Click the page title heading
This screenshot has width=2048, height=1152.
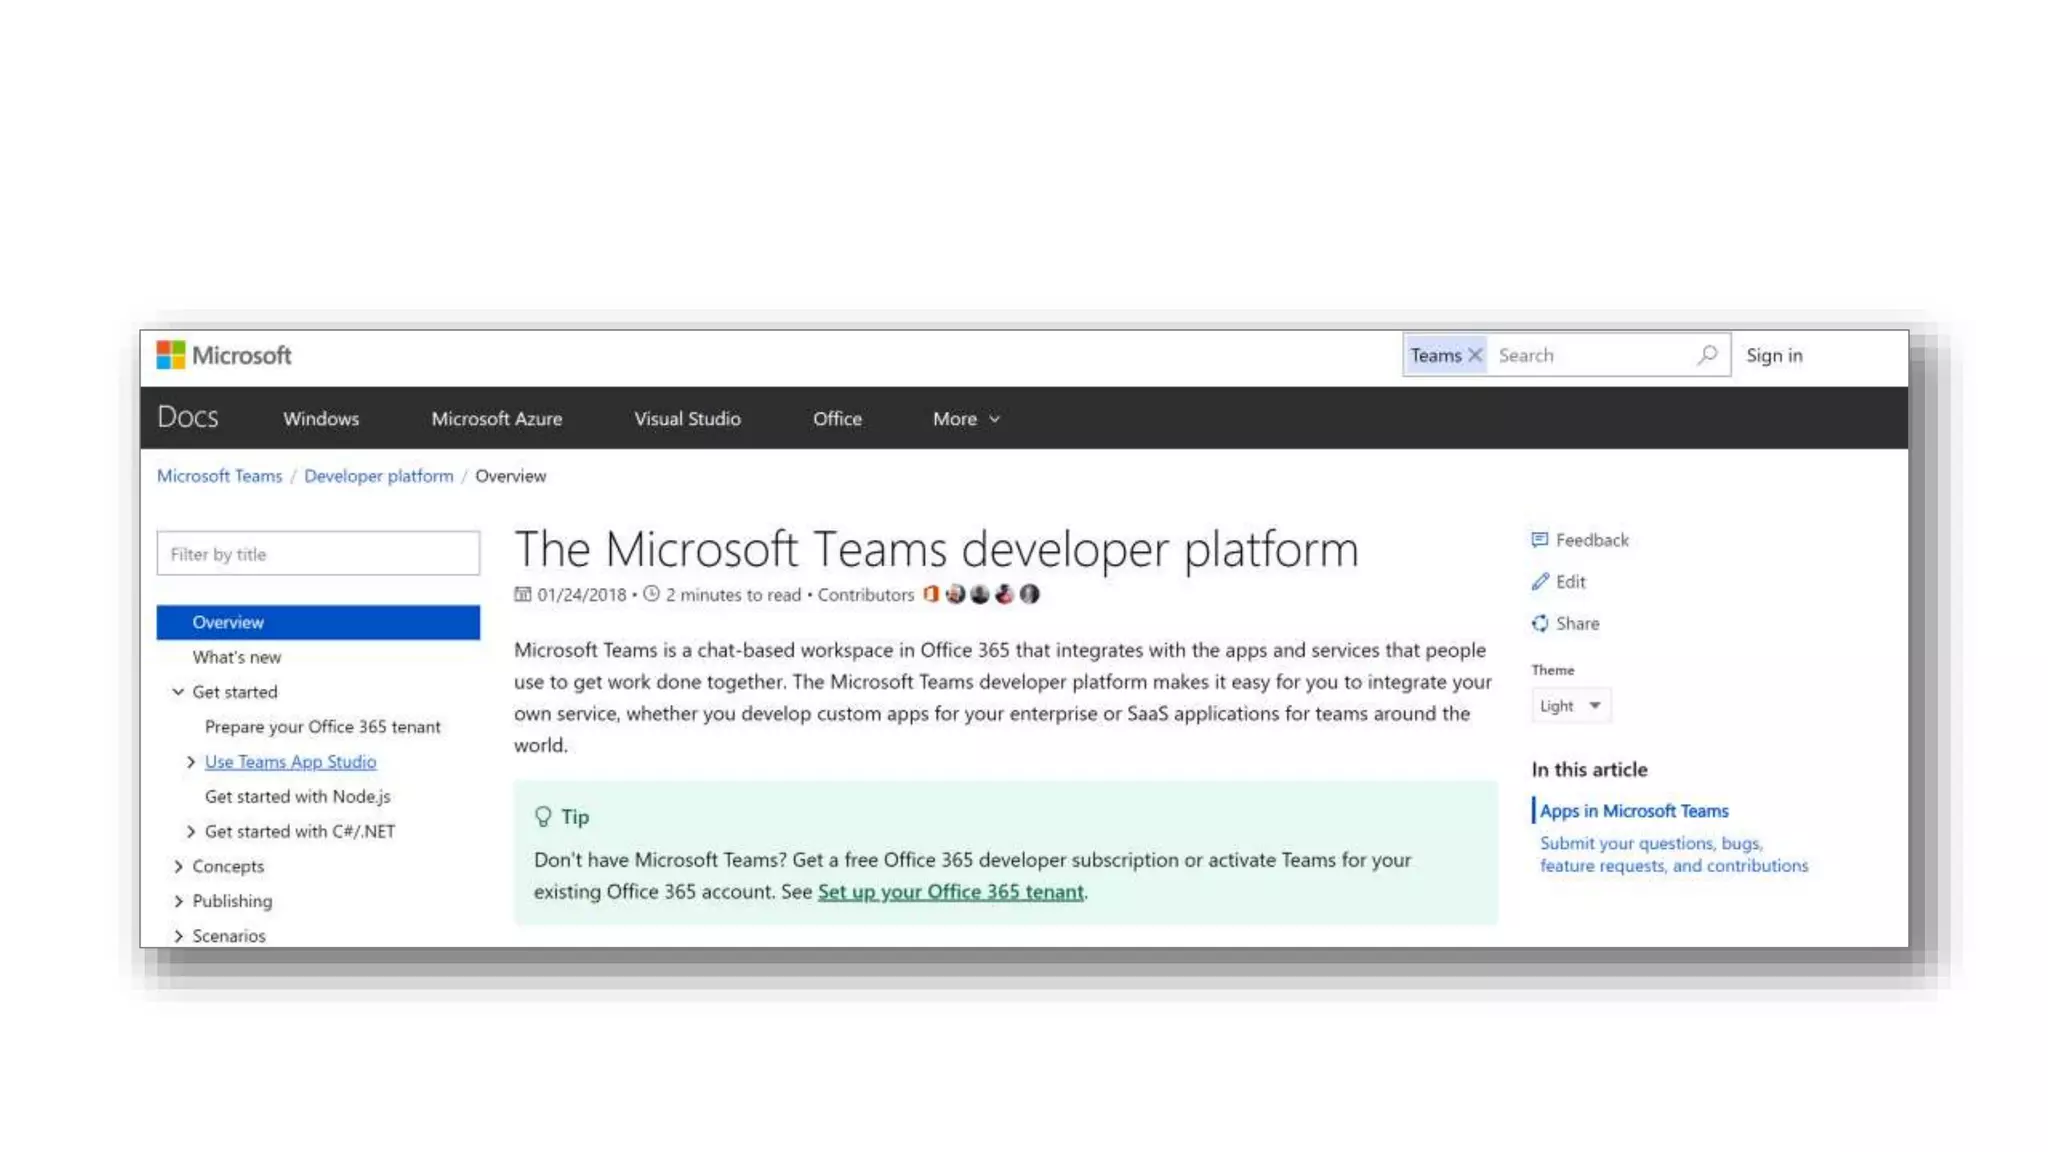click(x=937, y=549)
